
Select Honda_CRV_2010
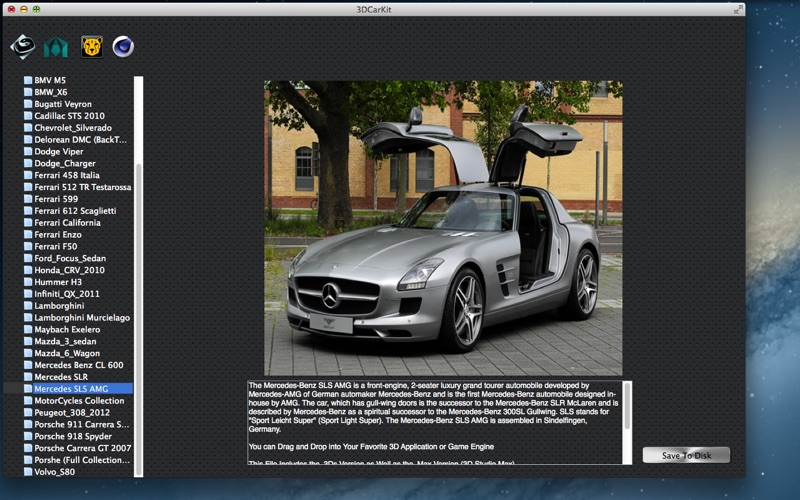(x=69, y=270)
